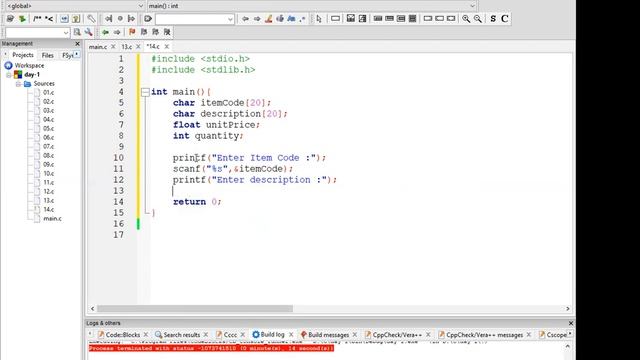Close the Build log tab
Viewport: 640px width, 360px height.
pyautogui.click(x=291, y=335)
